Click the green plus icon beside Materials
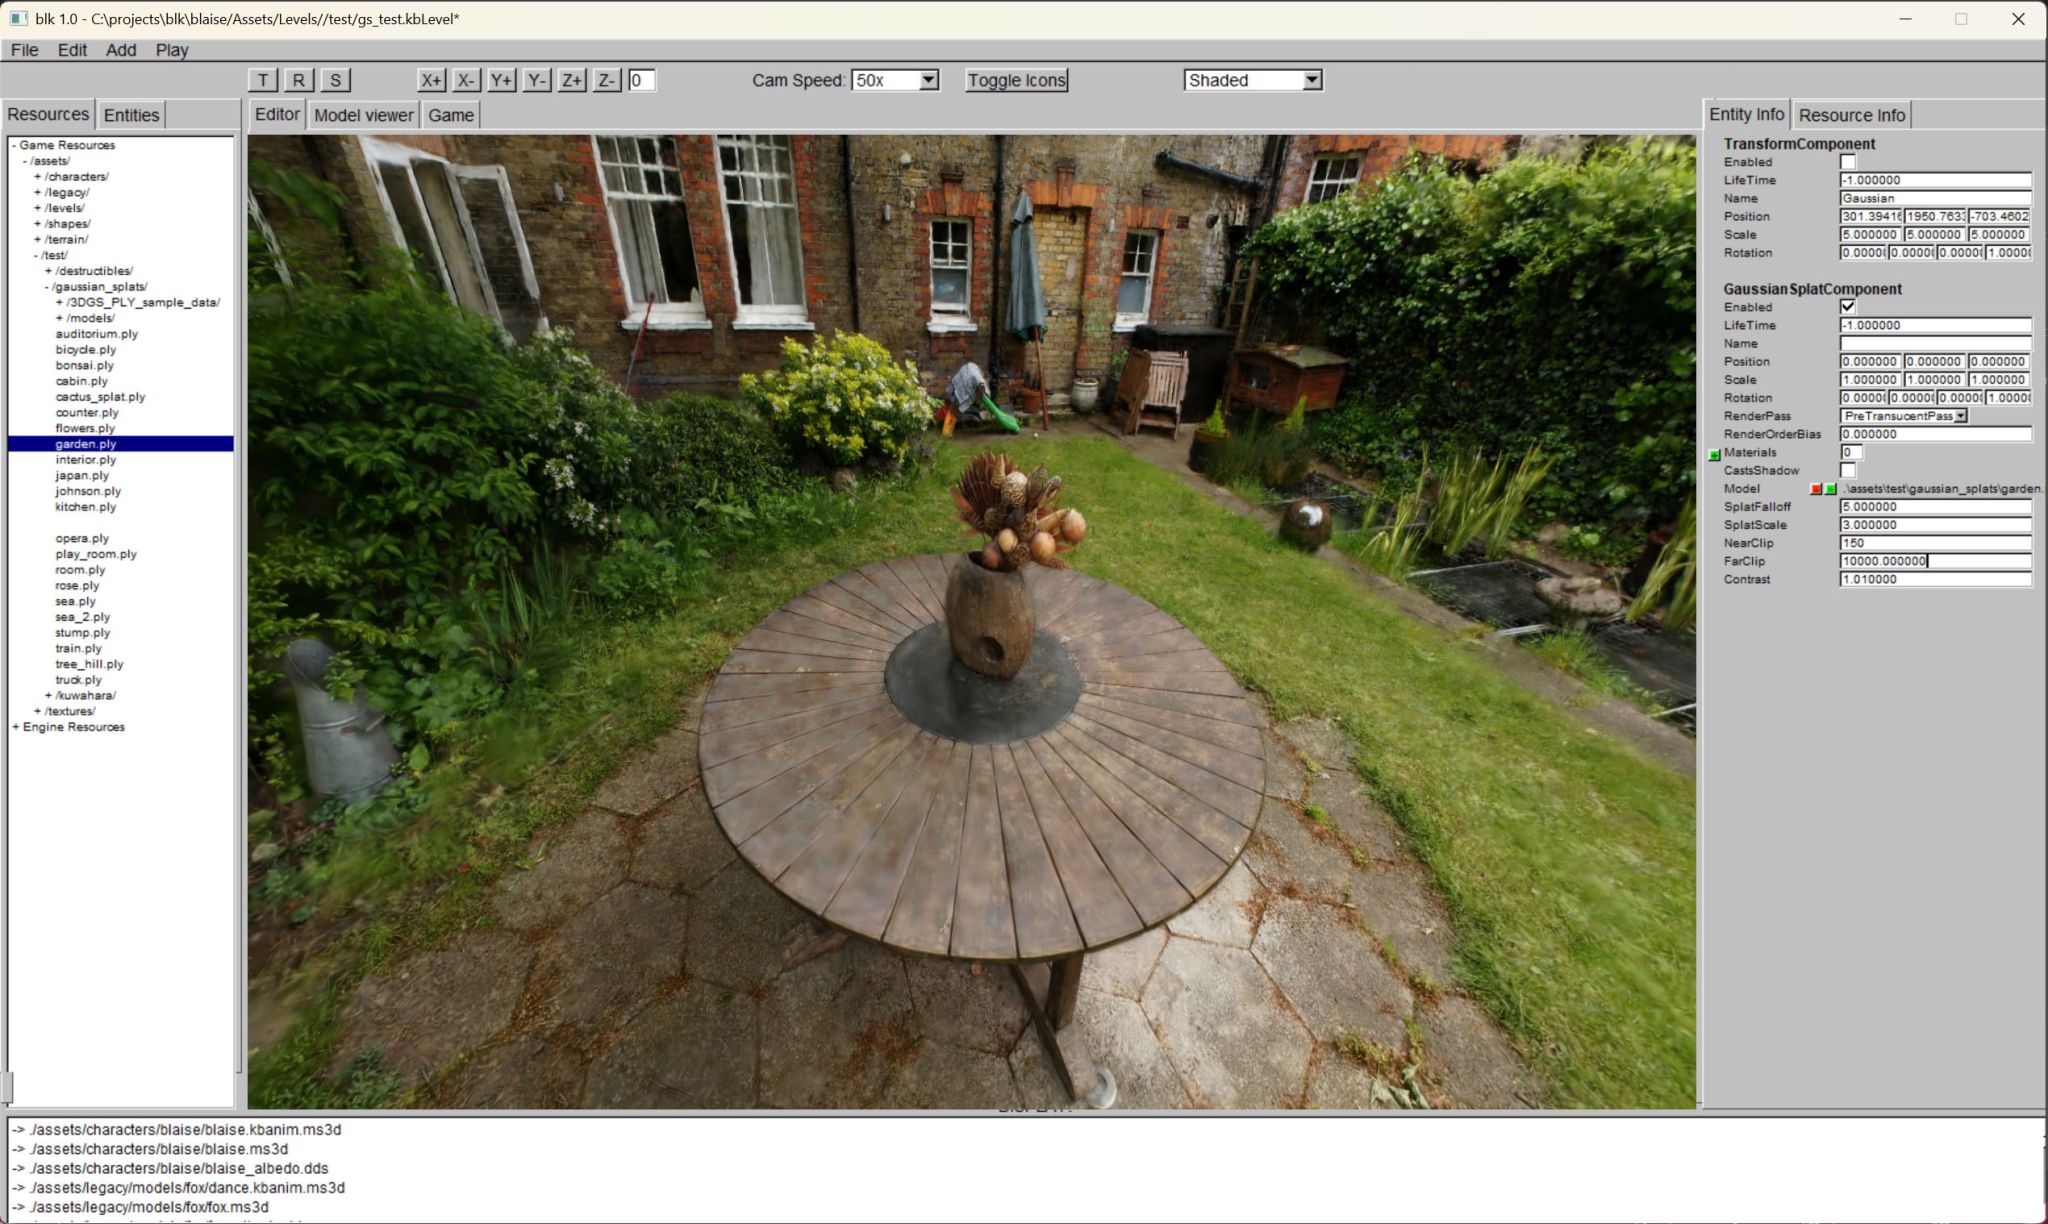The image size is (2048, 1224). tap(1714, 454)
